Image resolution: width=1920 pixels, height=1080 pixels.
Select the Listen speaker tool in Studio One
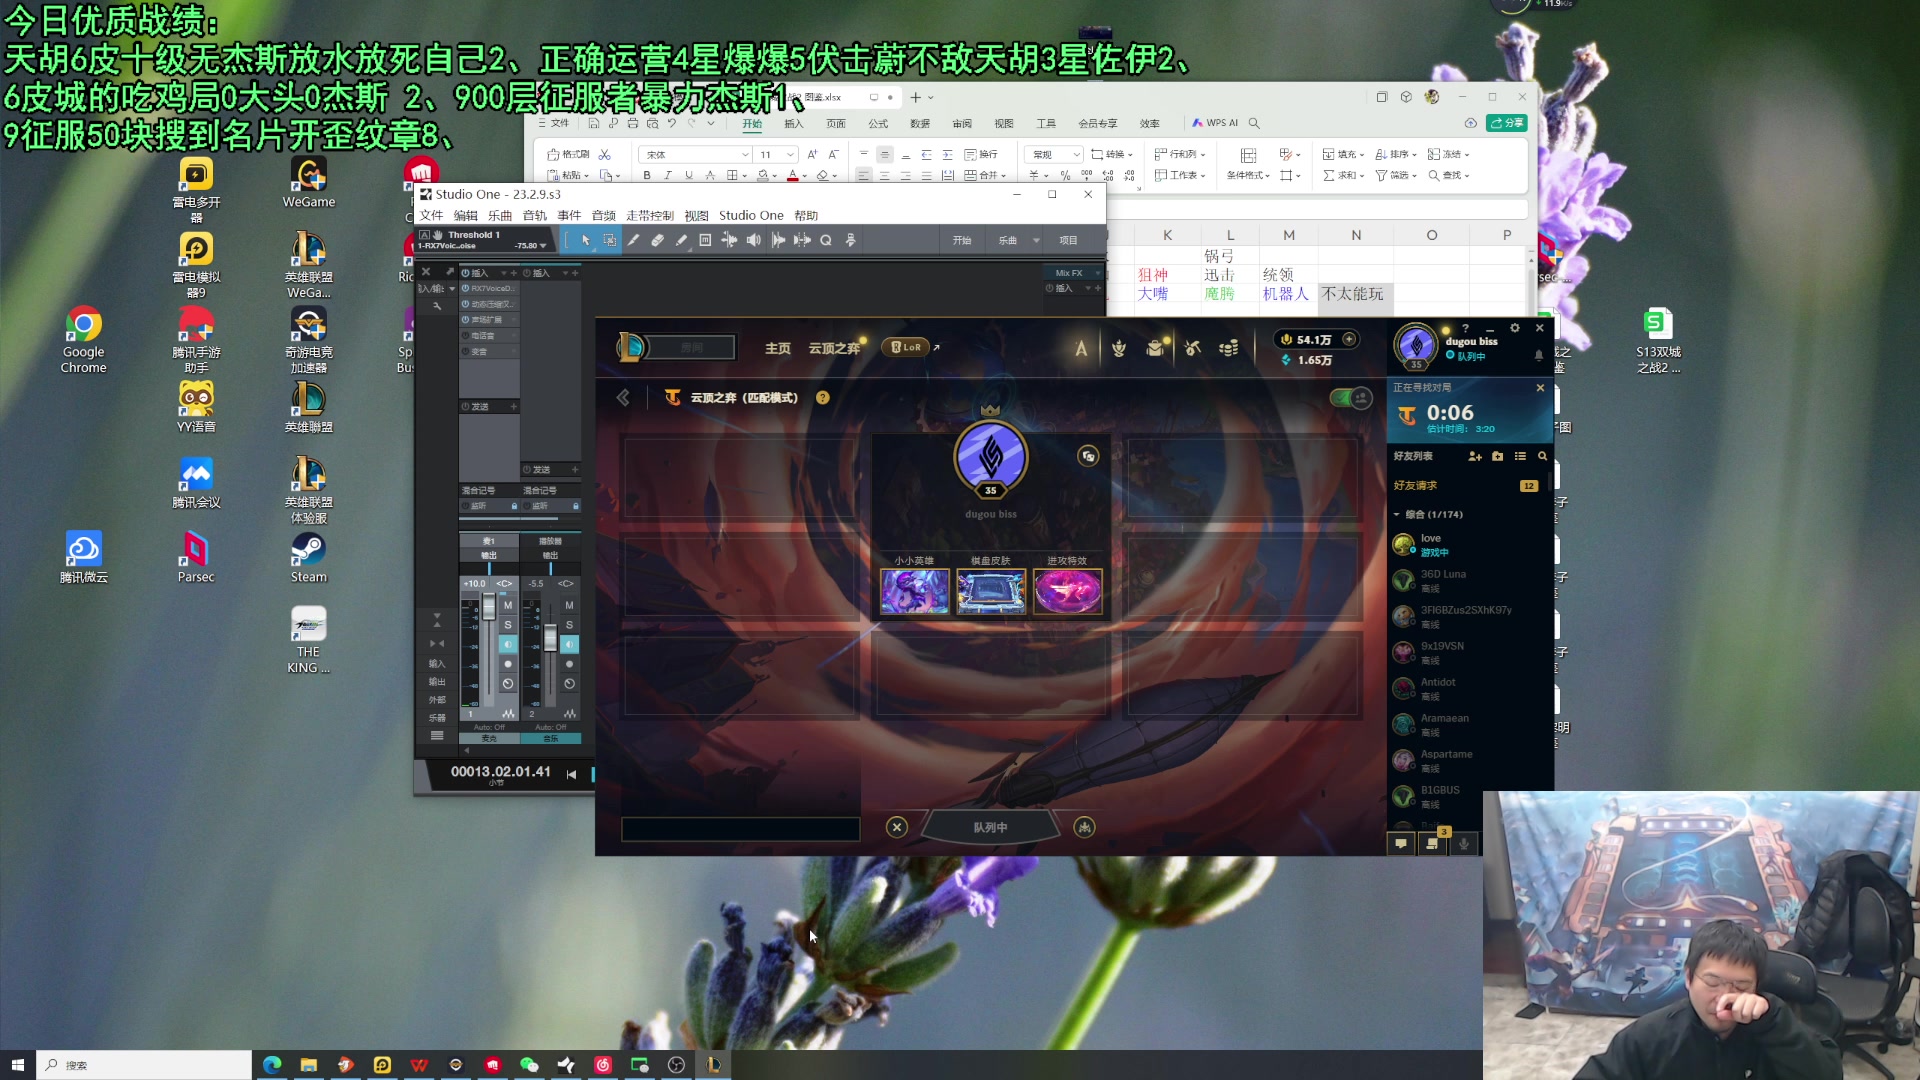coord(753,240)
